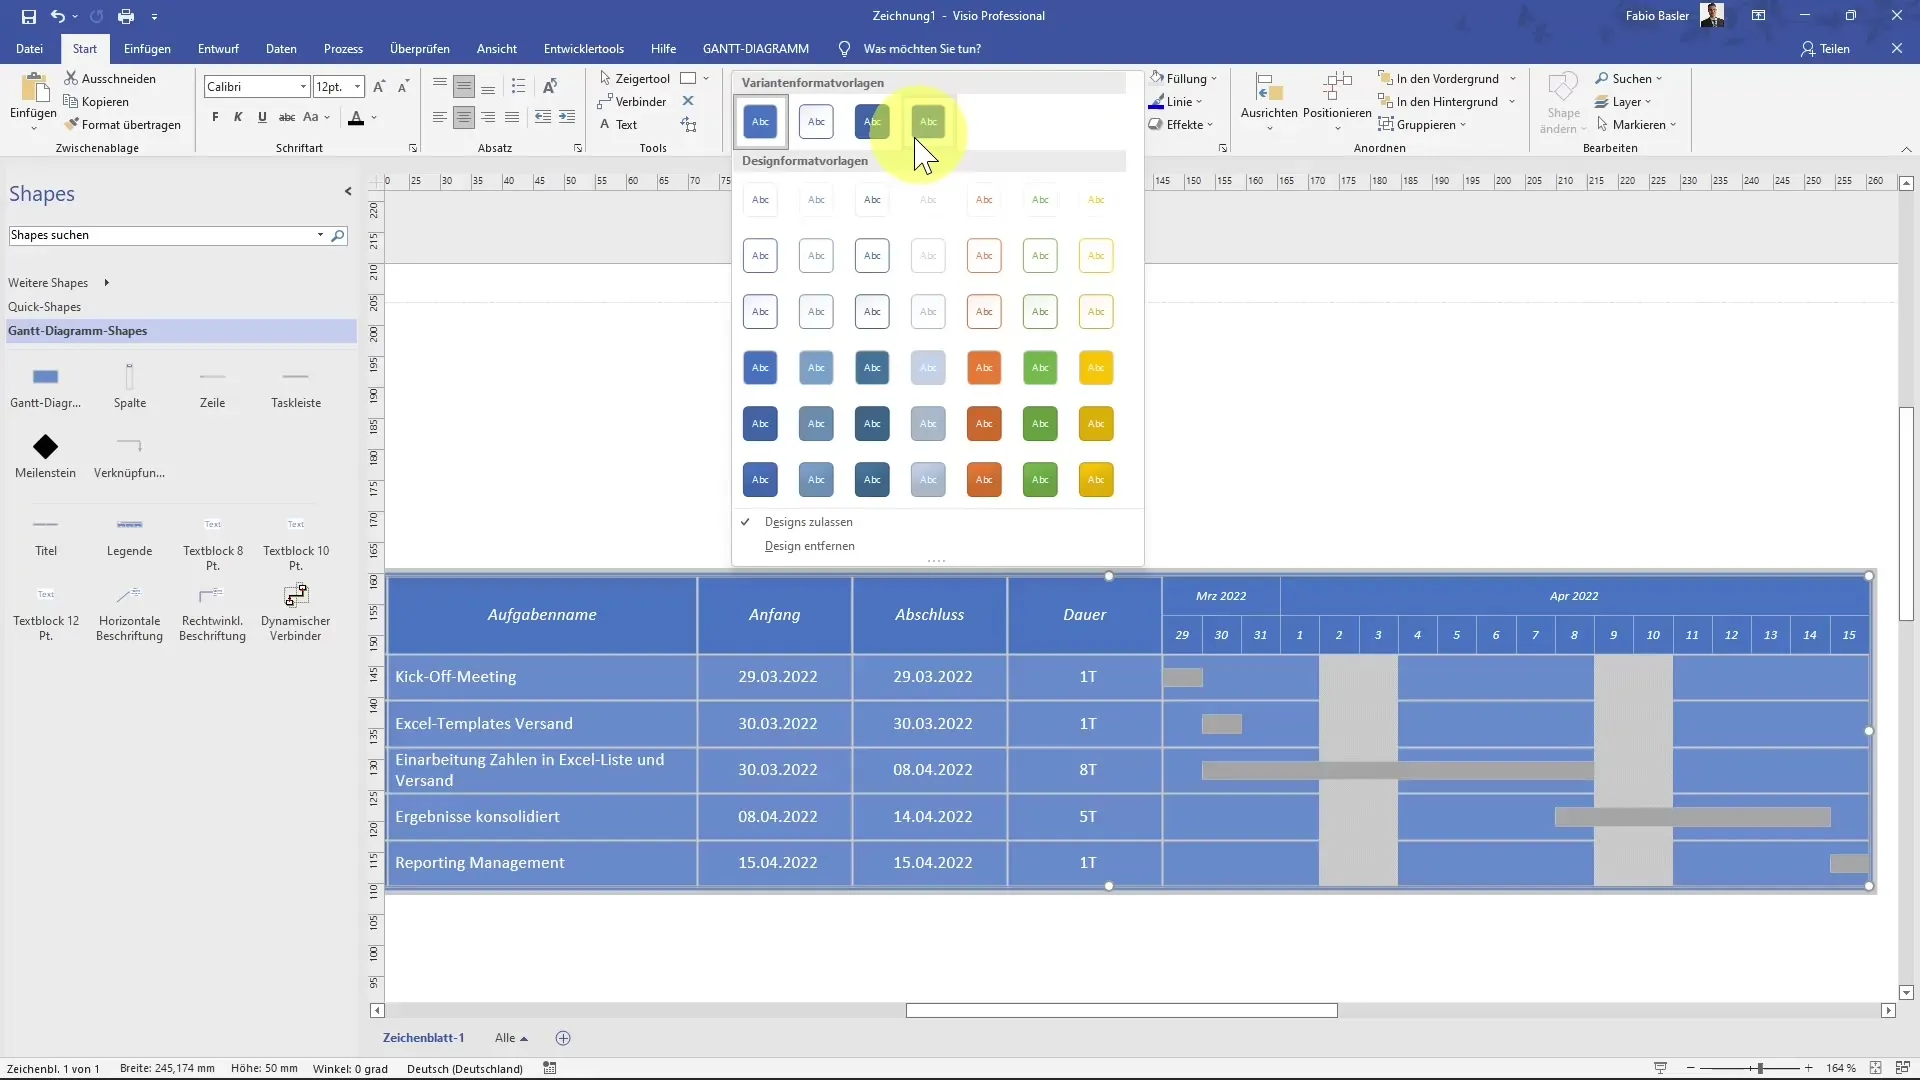This screenshot has height=1080, width=1920.
Task: Toggle center text alignment
Action: 463,117
